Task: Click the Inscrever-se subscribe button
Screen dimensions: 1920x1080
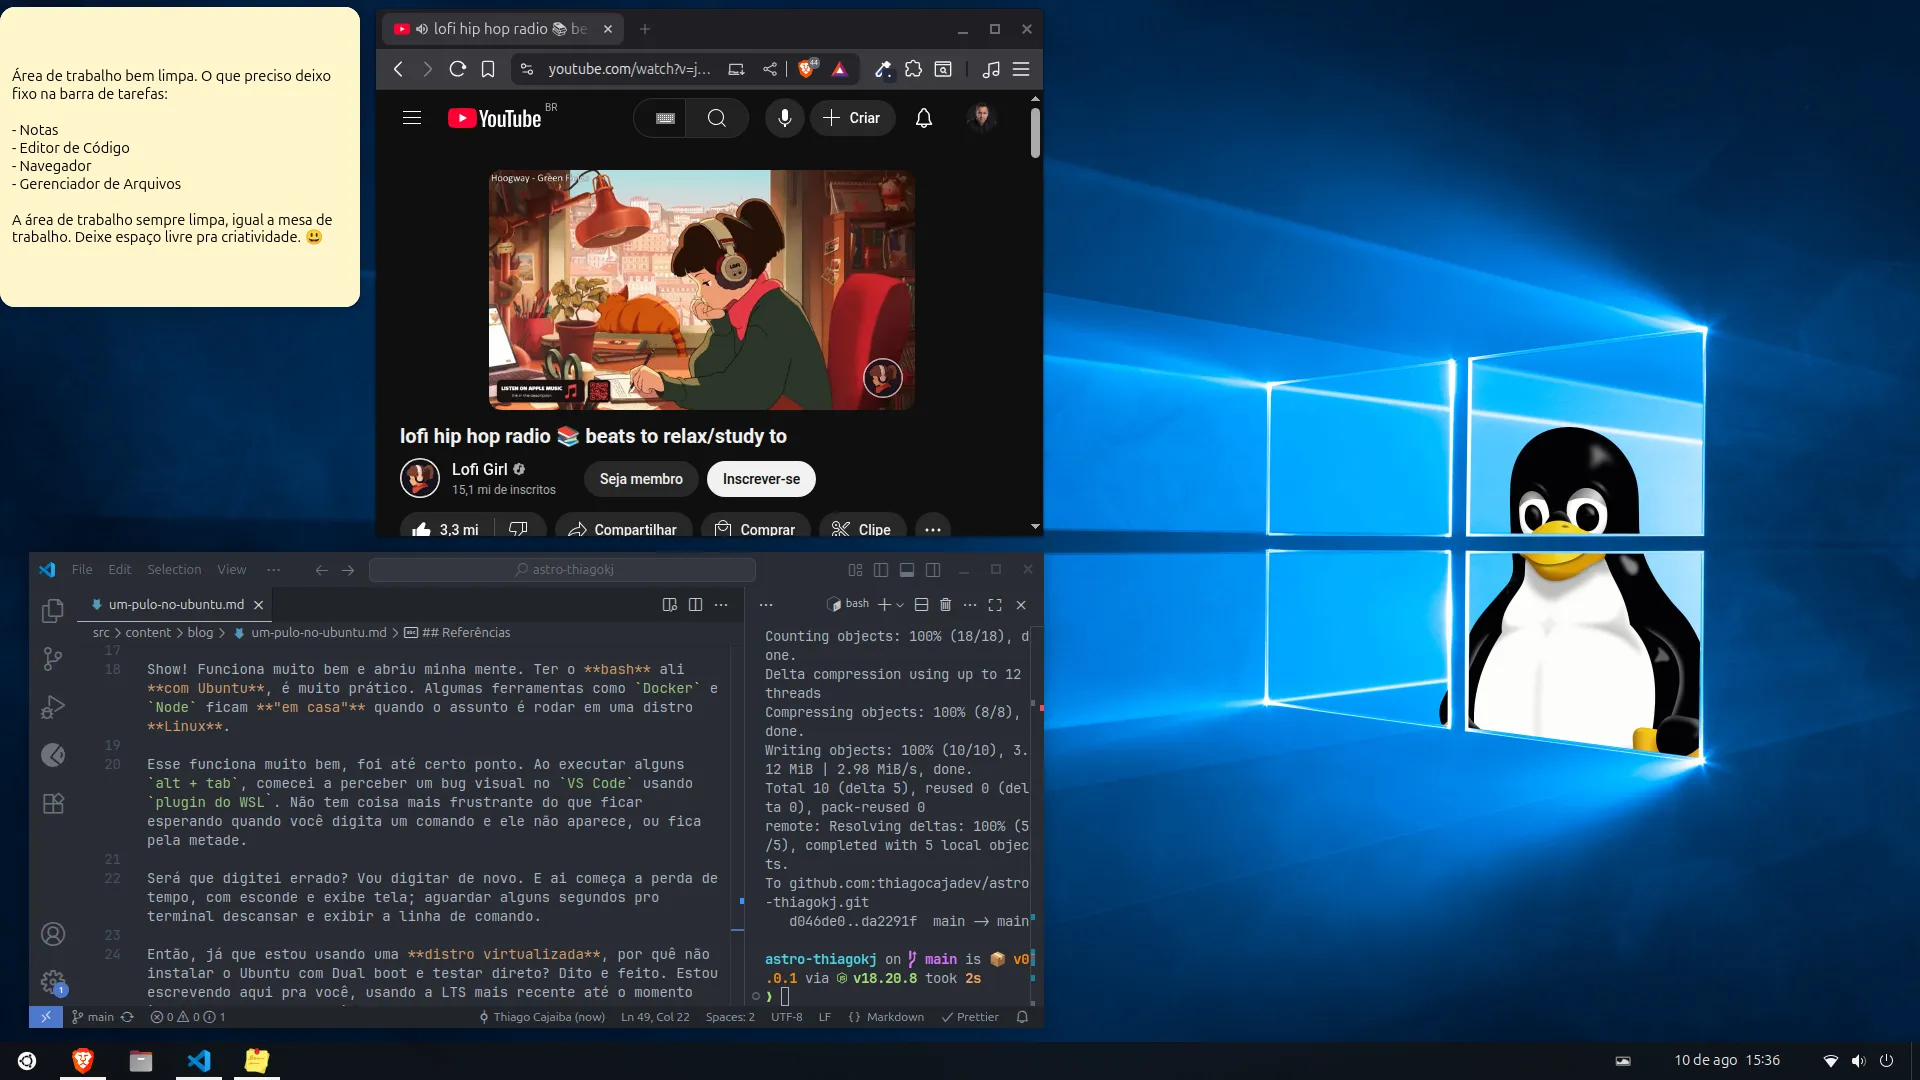Action: (761, 479)
